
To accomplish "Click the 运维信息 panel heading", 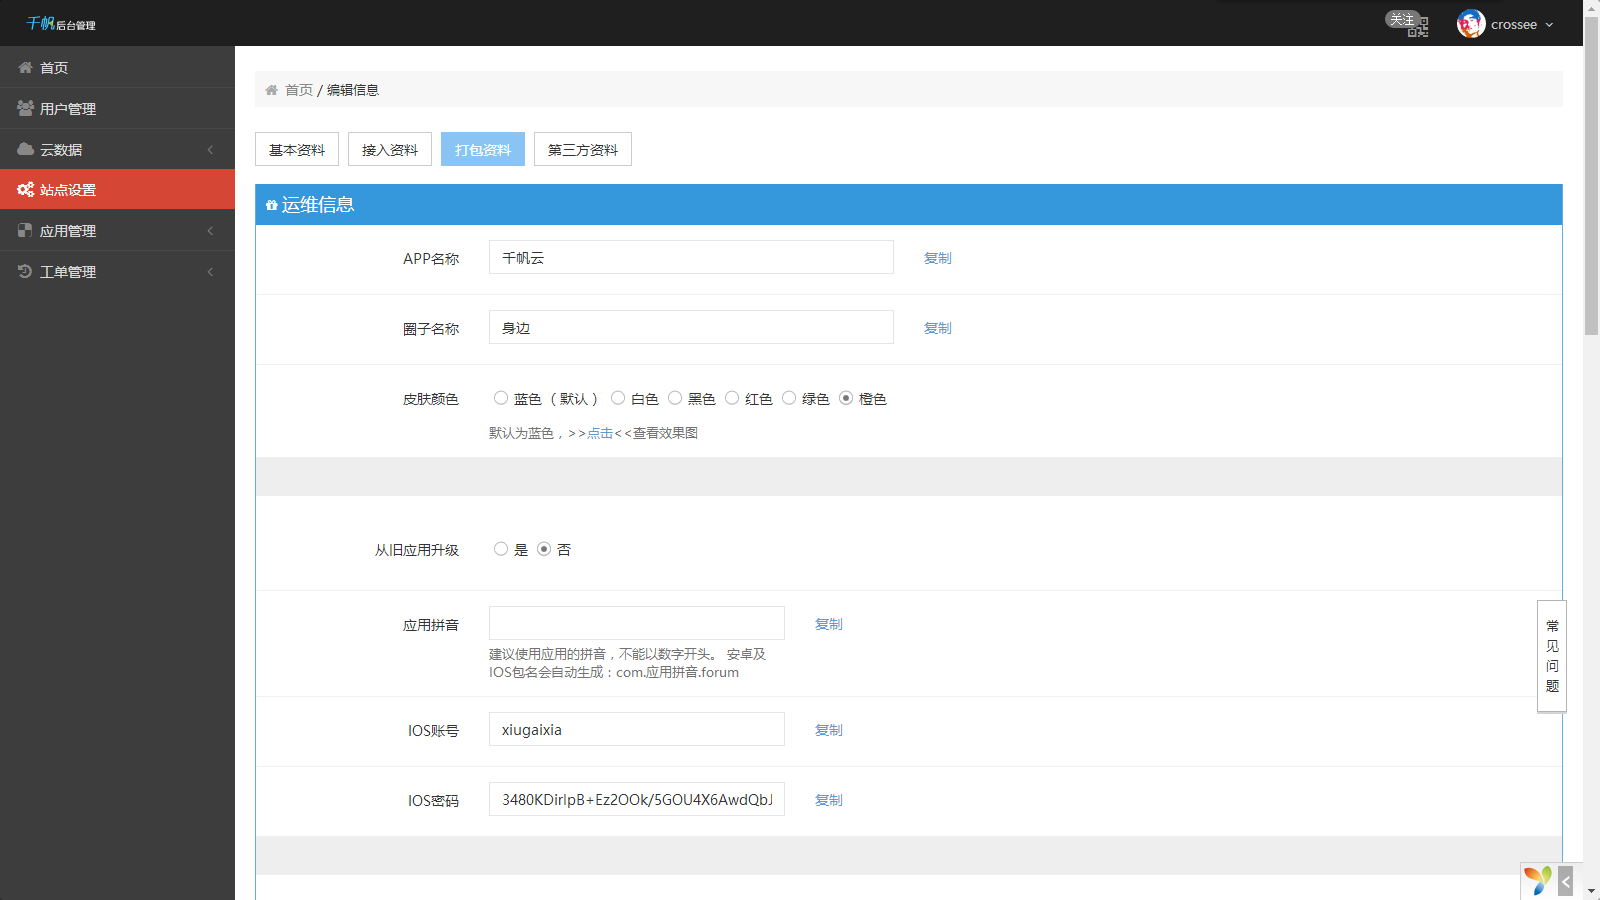I will pos(318,205).
